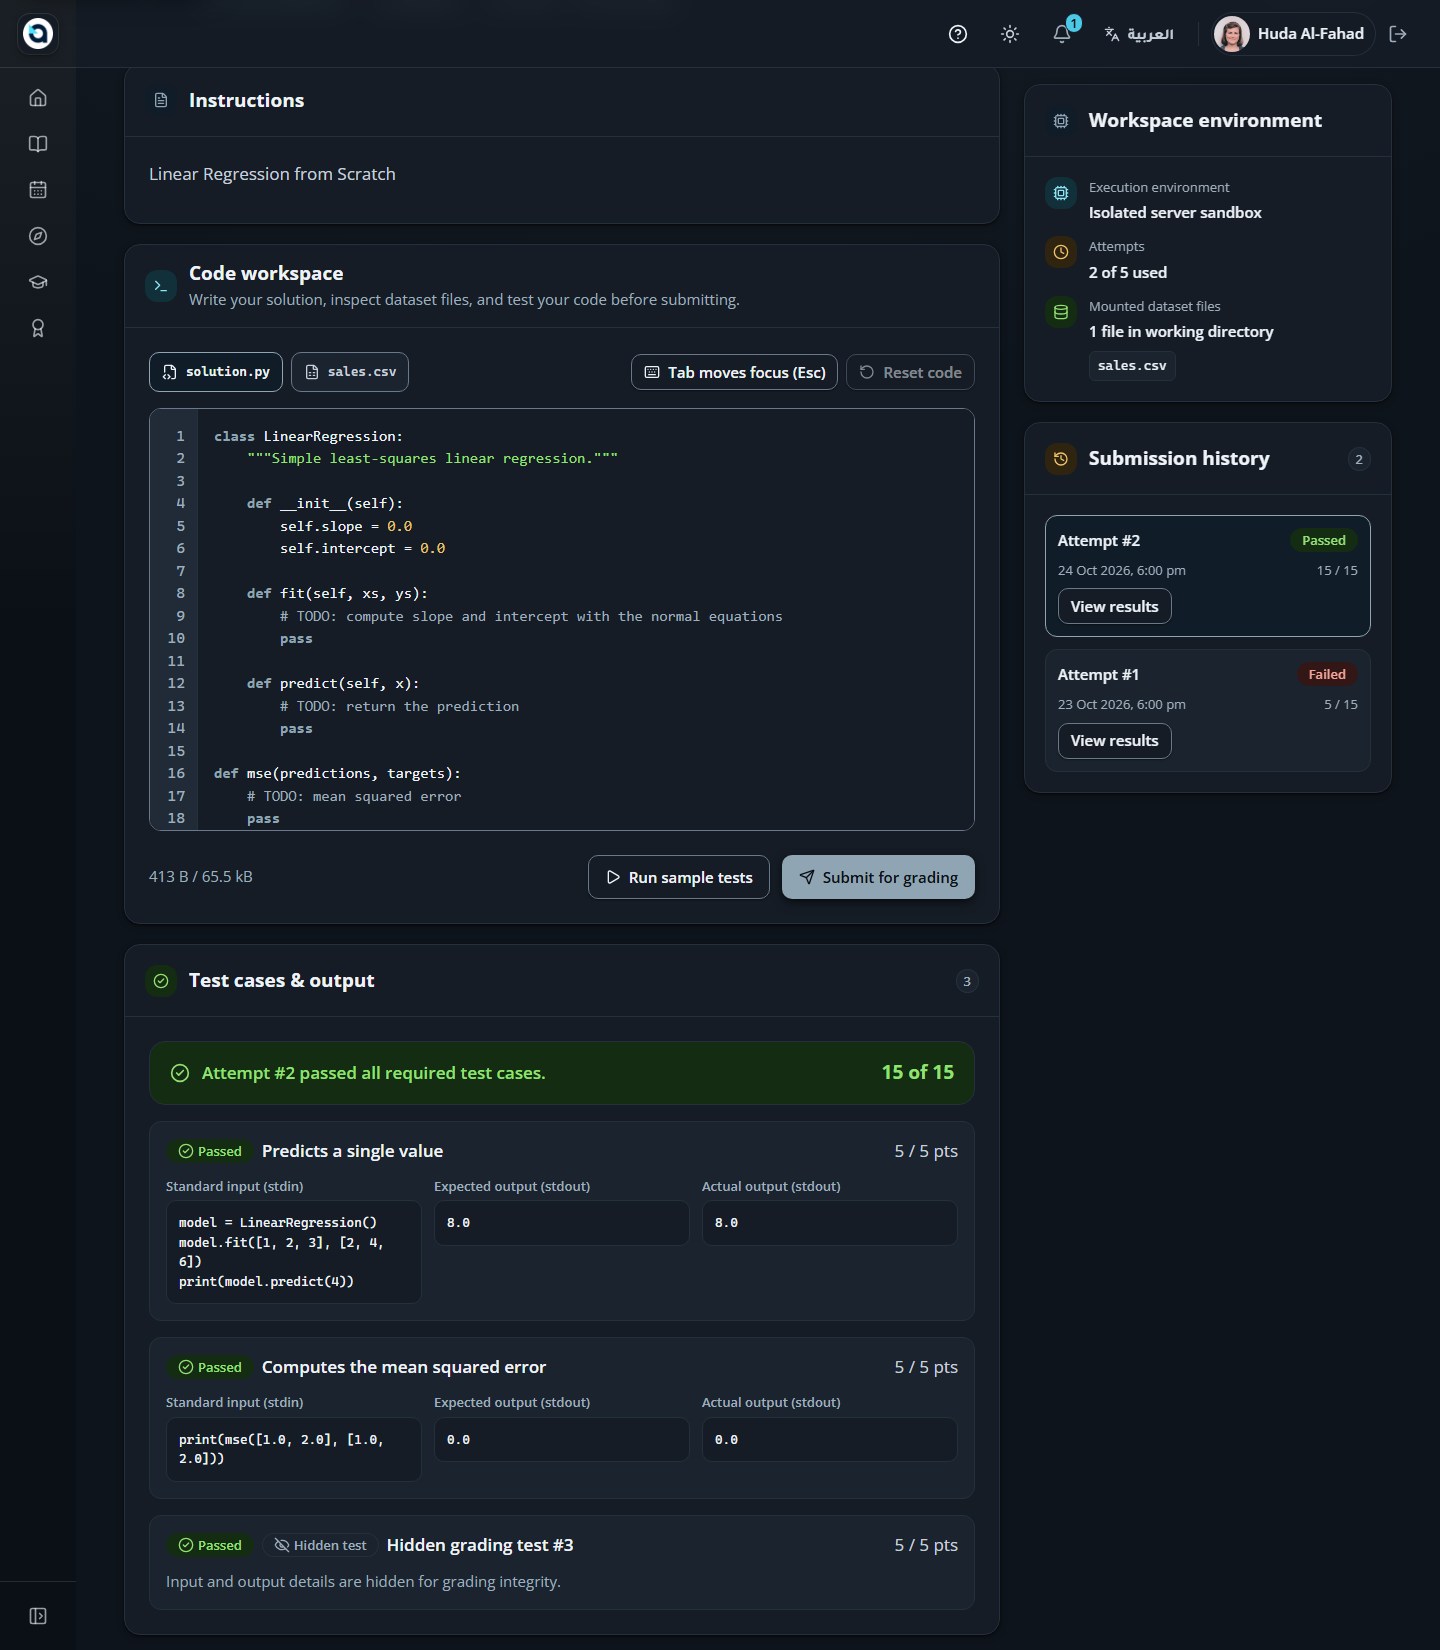Click Run sample tests
Viewport: 1440px width, 1650px height.
click(x=679, y=877)
